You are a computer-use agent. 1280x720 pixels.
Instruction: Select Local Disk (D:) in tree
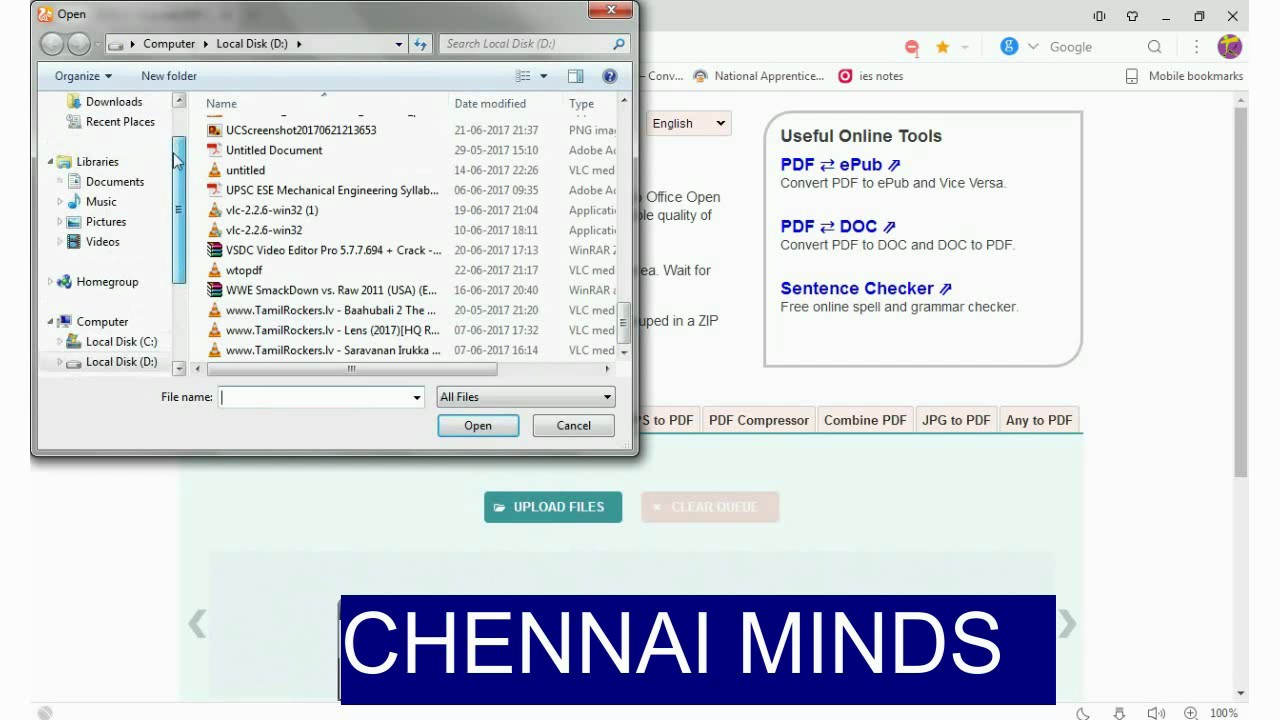(x=121, y=362)
